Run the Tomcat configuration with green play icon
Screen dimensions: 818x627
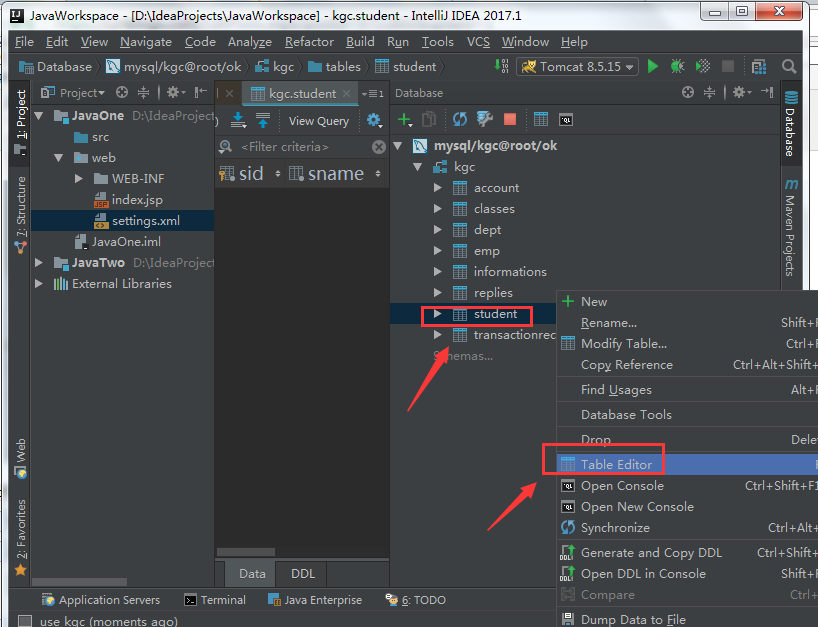tap(652, 66)
